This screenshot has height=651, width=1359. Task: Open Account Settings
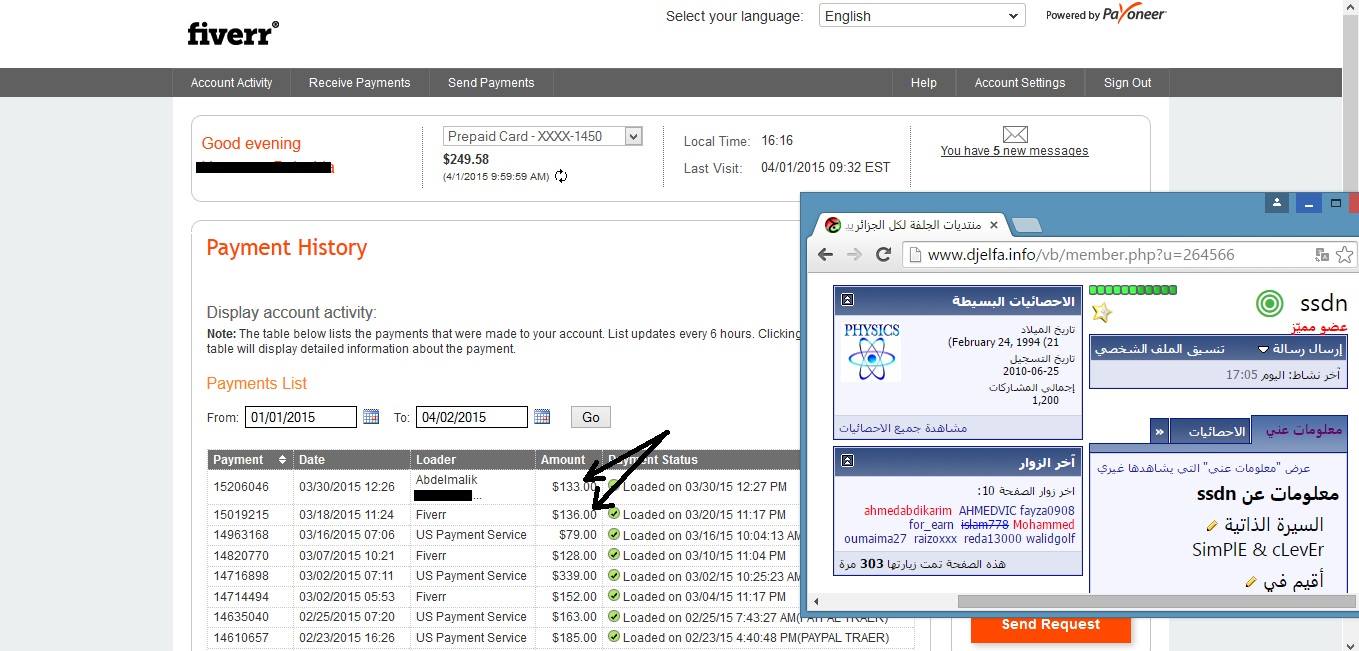(1020, 83)
